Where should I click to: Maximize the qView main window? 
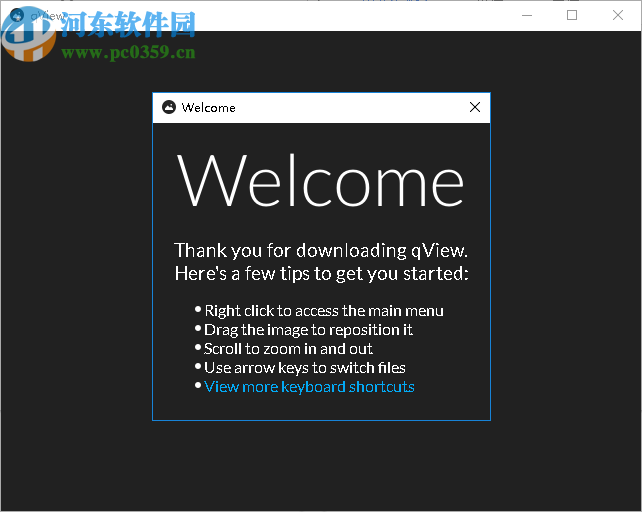click(x=572, y=16)
